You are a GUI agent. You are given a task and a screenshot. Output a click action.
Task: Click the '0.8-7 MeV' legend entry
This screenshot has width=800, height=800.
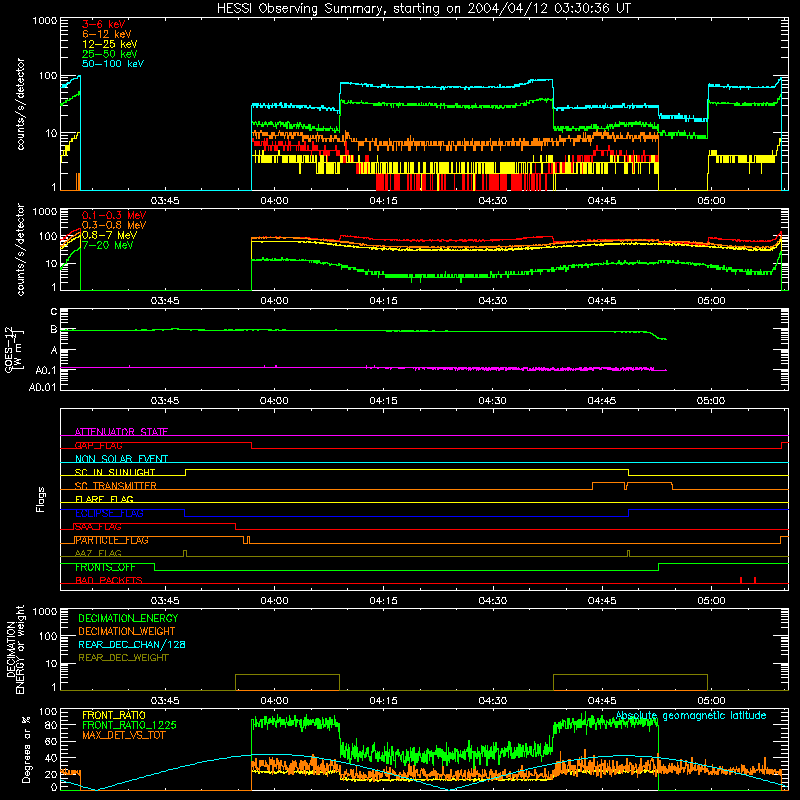(109, 235)
